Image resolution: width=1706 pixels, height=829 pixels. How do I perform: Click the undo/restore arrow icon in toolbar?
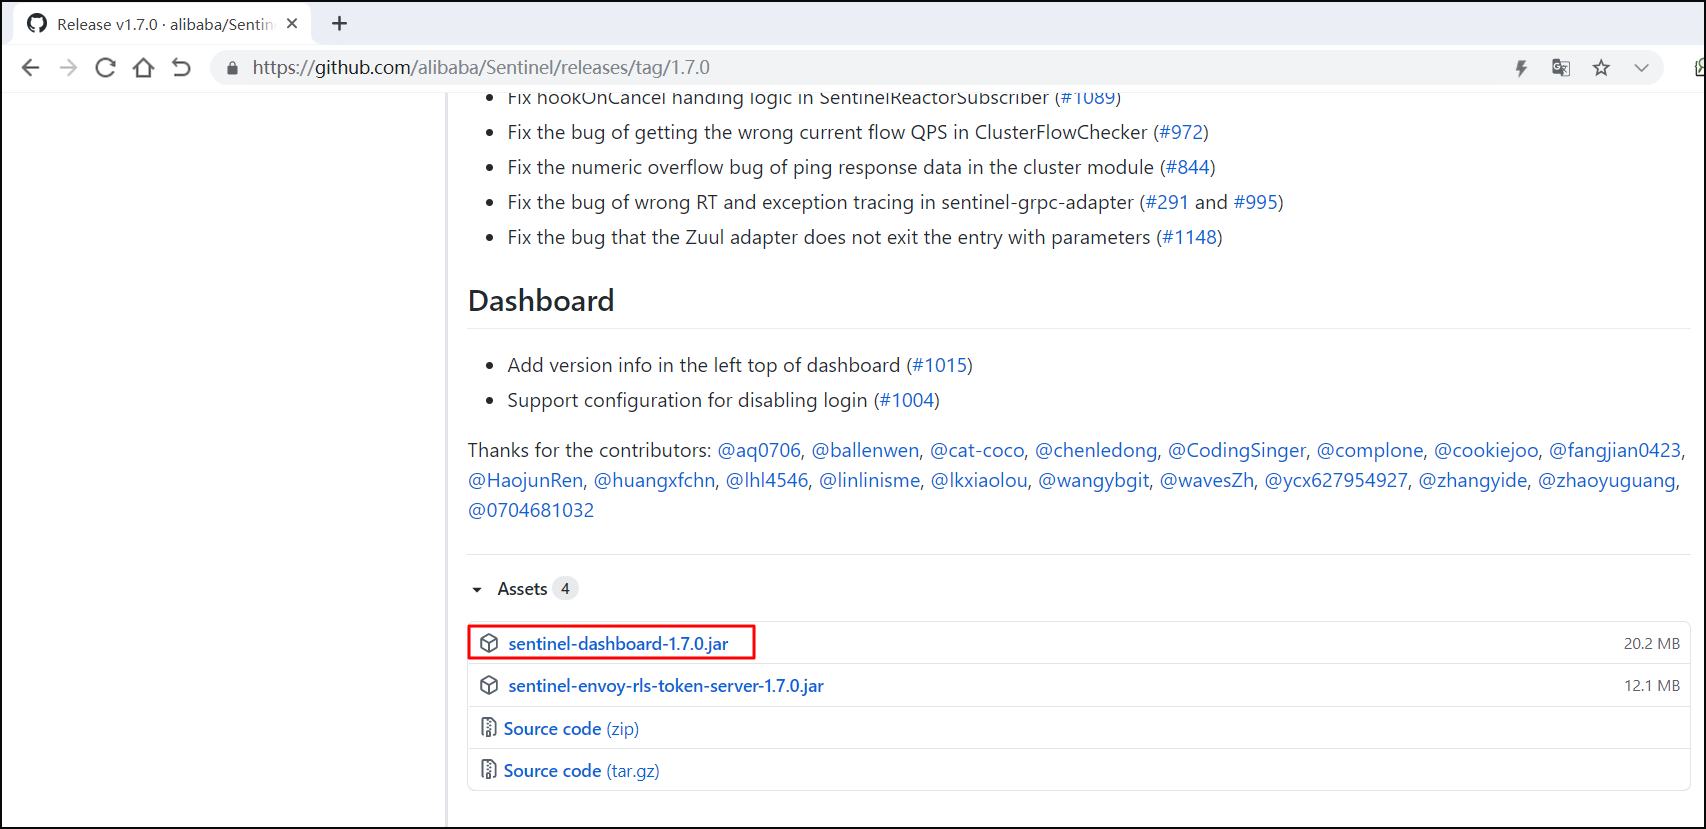point(181,68)
